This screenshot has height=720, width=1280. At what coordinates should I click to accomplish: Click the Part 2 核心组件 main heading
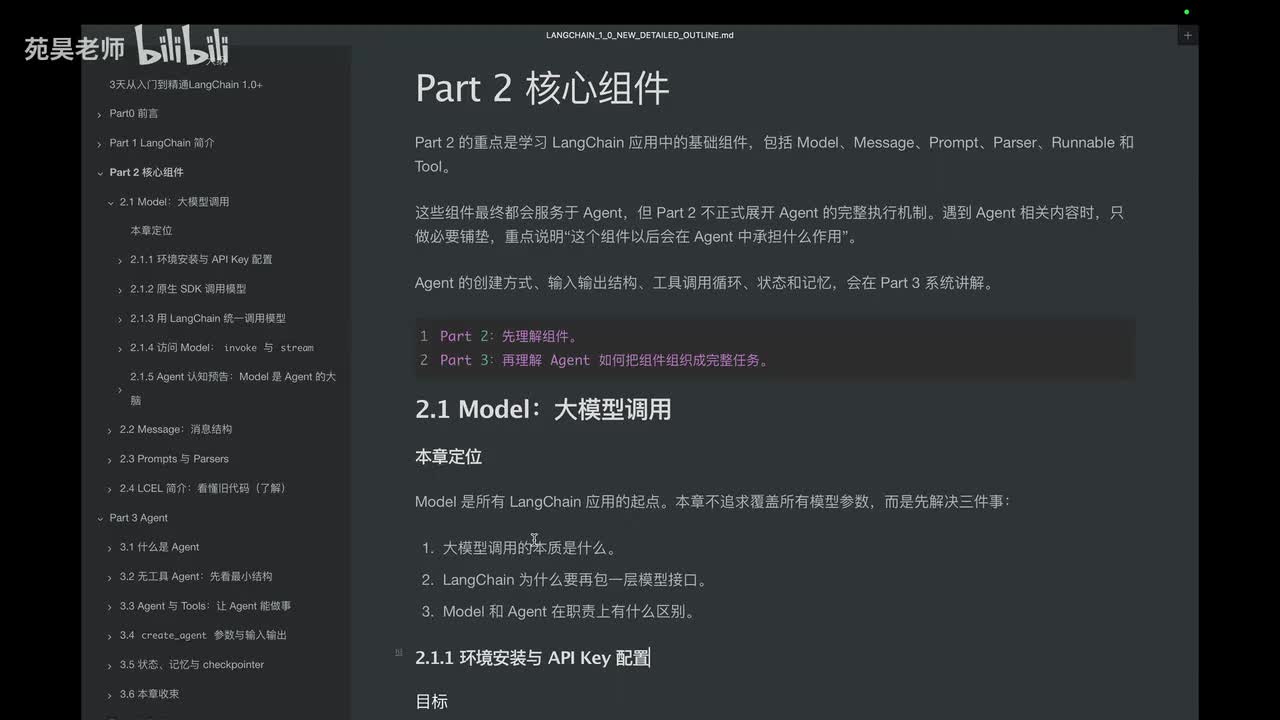pos(542,88)
